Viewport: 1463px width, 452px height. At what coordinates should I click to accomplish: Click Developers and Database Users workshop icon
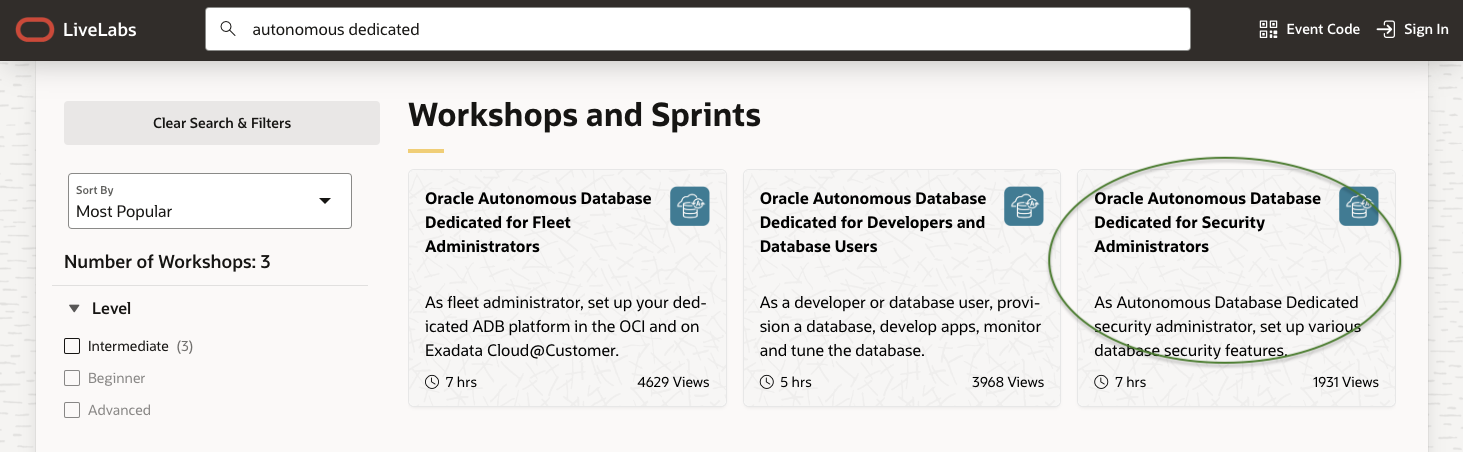pyautogui.click(x=1023, y=206)
